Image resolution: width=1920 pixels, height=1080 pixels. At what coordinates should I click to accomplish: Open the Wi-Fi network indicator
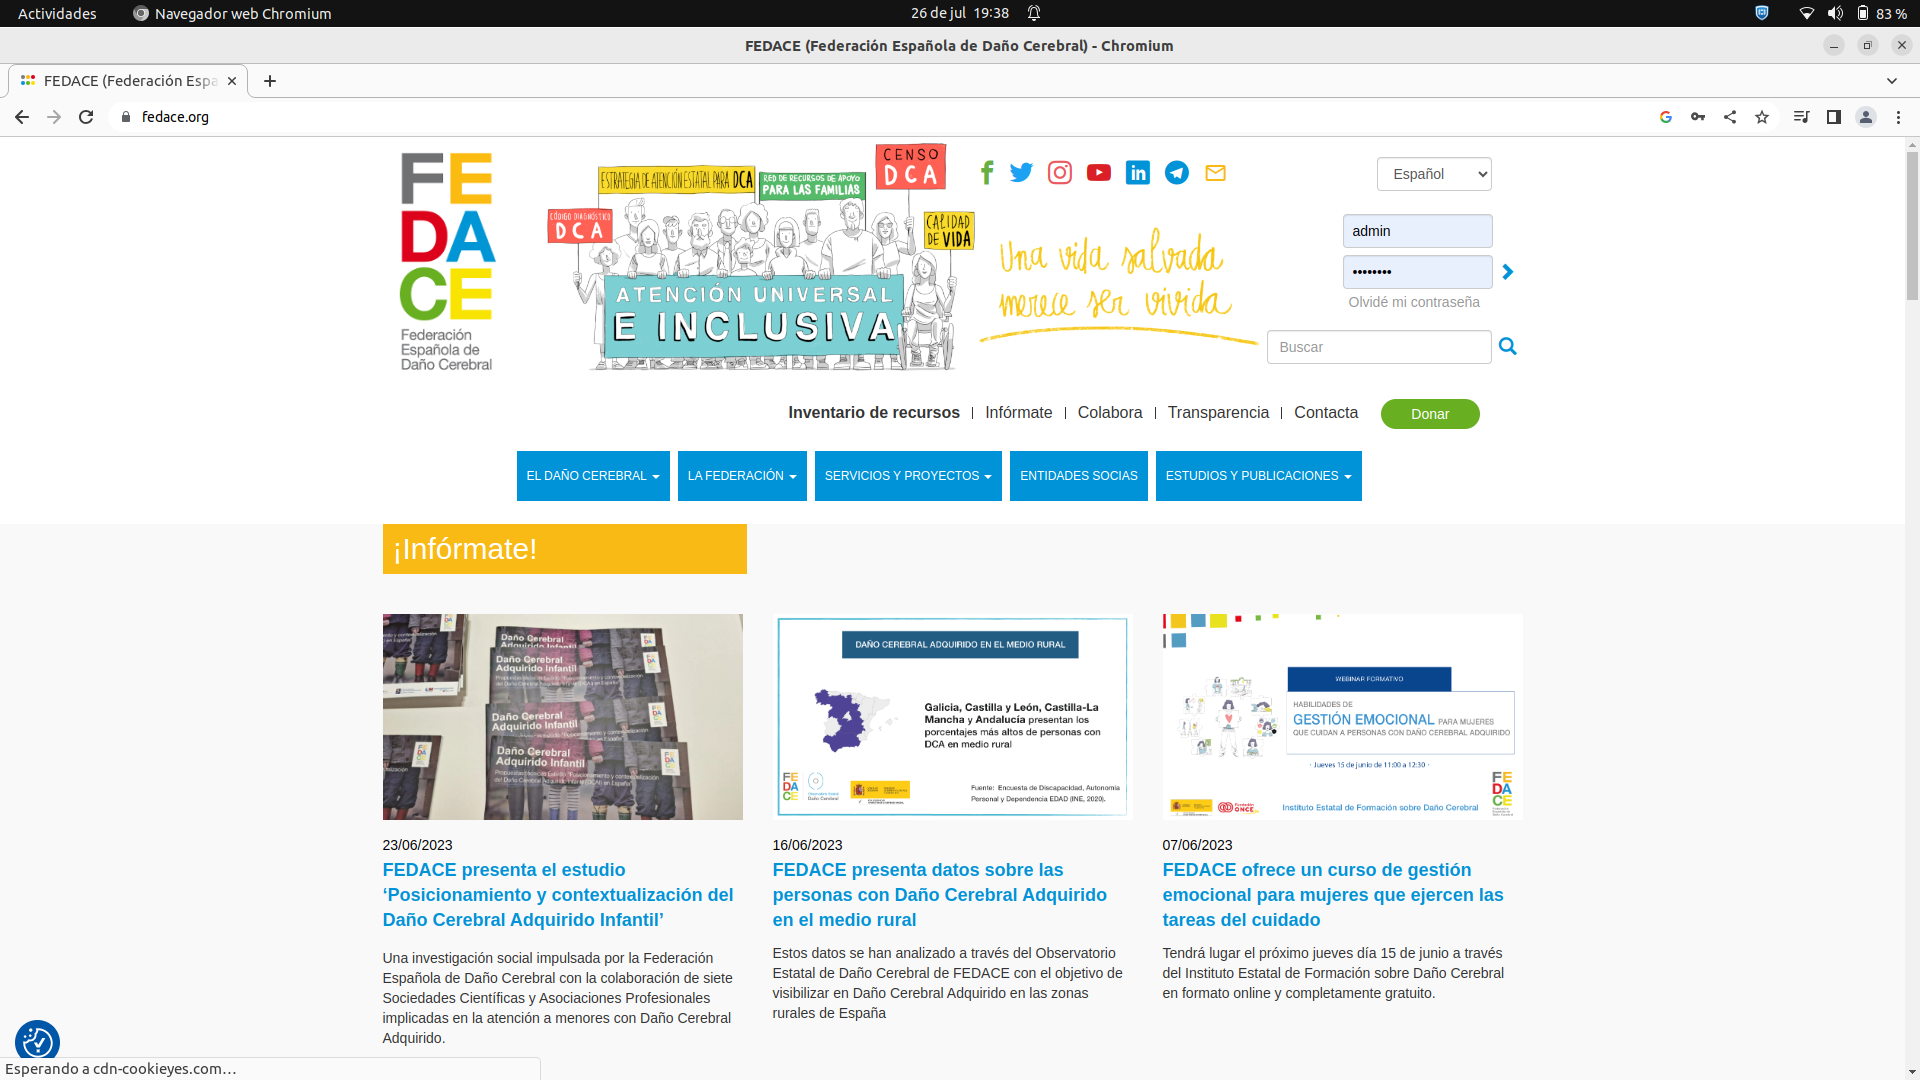click(x=1806, y=13)
